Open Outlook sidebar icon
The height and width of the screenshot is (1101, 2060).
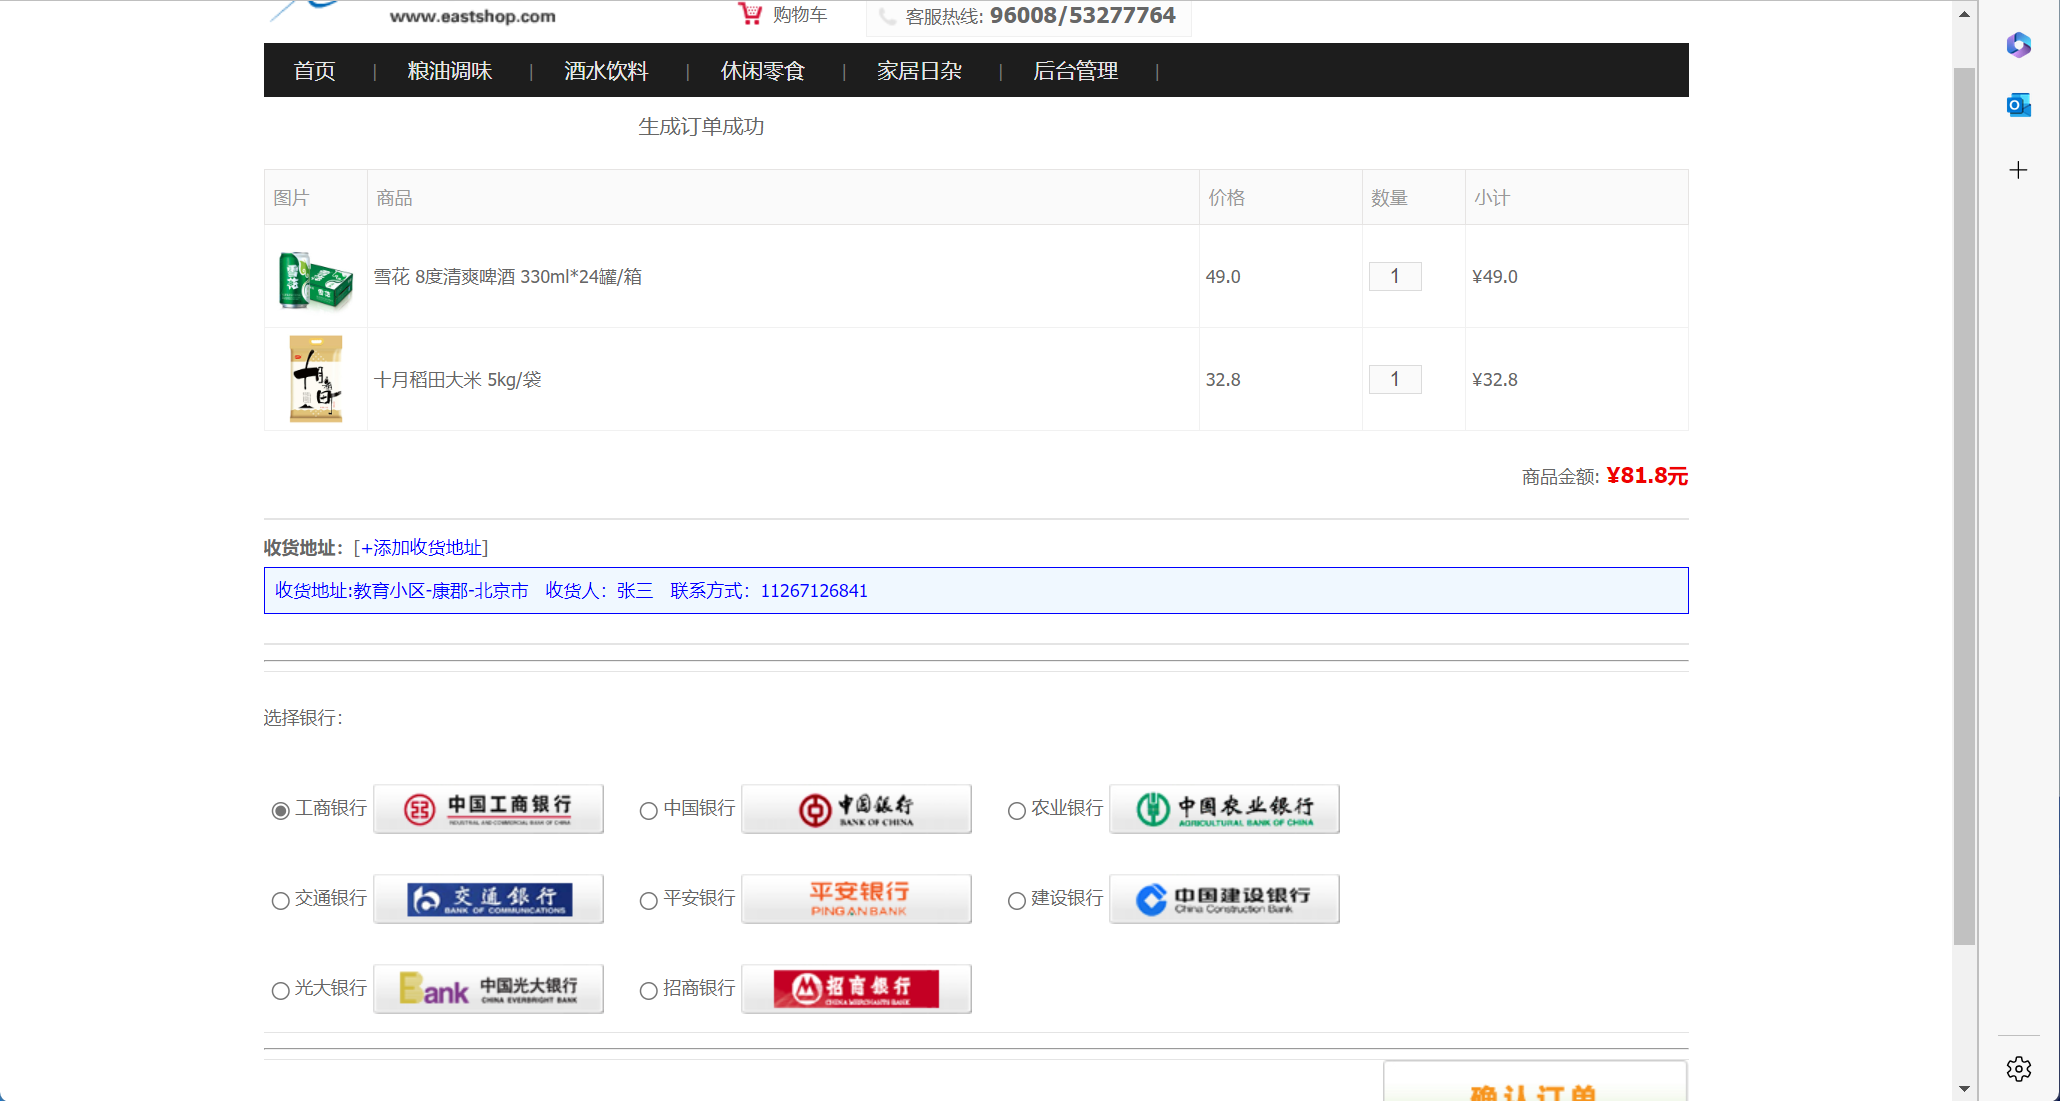(2018, 105)
